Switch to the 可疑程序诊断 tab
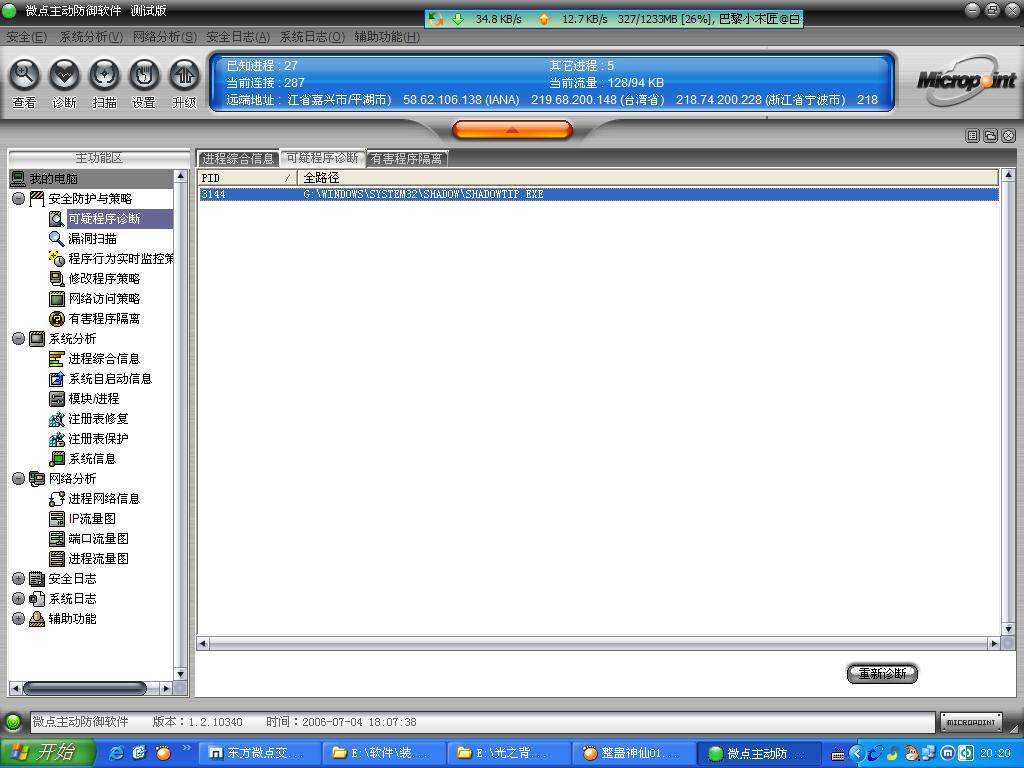 tap(323, 158)
